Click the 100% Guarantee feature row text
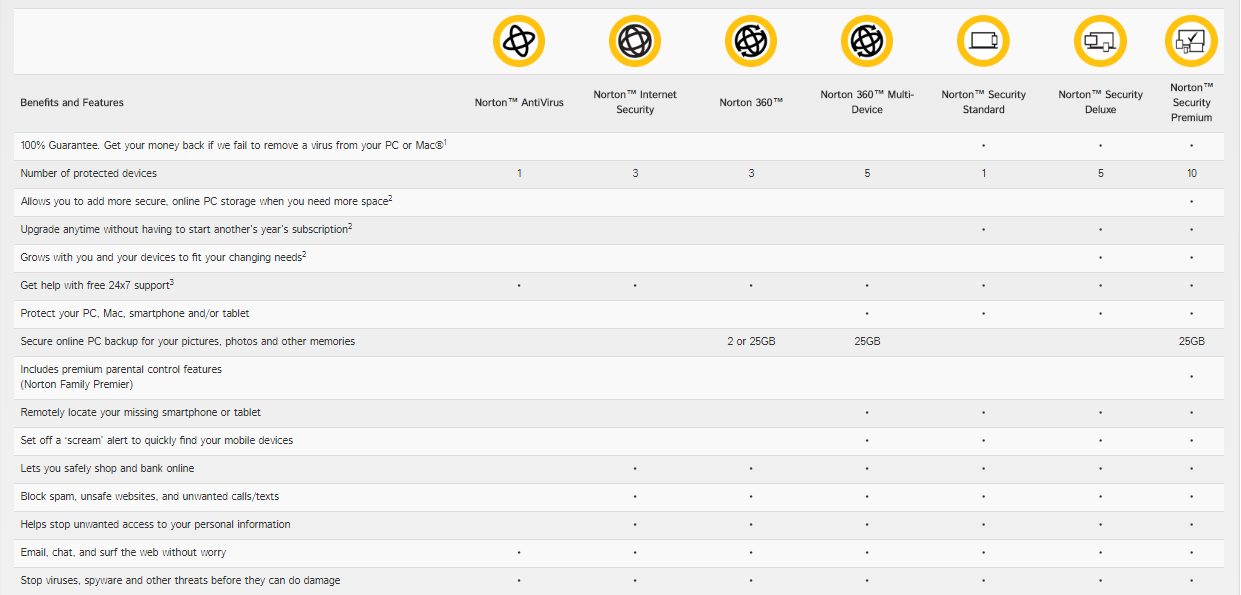Image resolution: width=1241 pixels, height=595 pixels. 233,146
